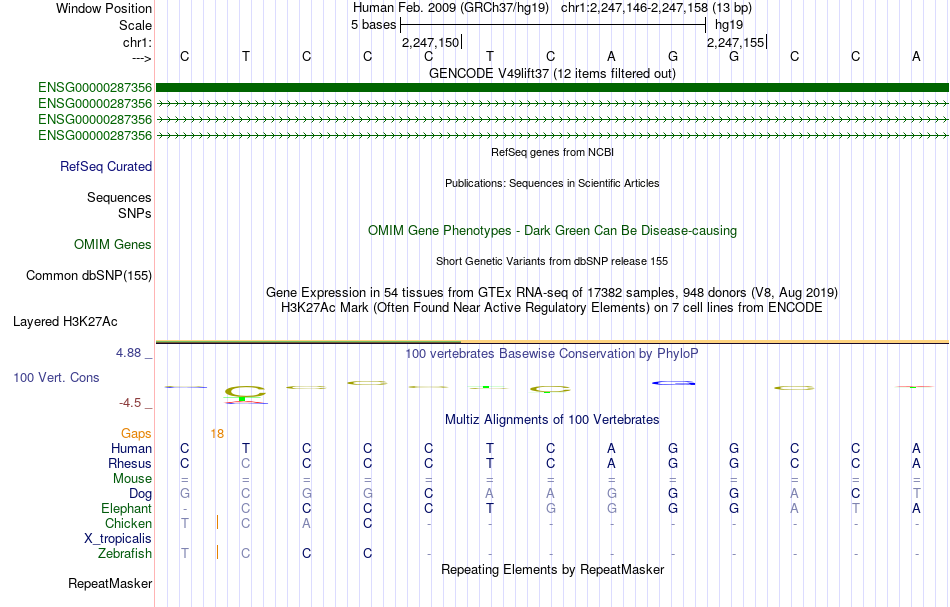Open H3K27Ac Mark ENCODE track title
Screen dimensions: 950x607
pos(552,308)
